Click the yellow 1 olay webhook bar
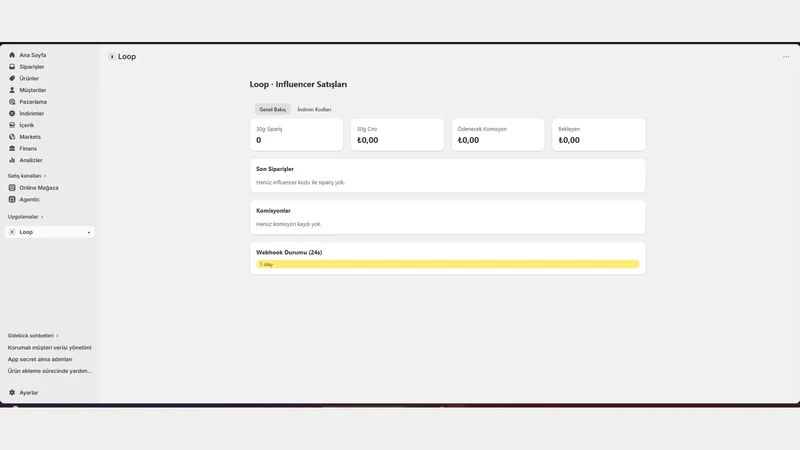The image size is (800, 450). point(447,264)
